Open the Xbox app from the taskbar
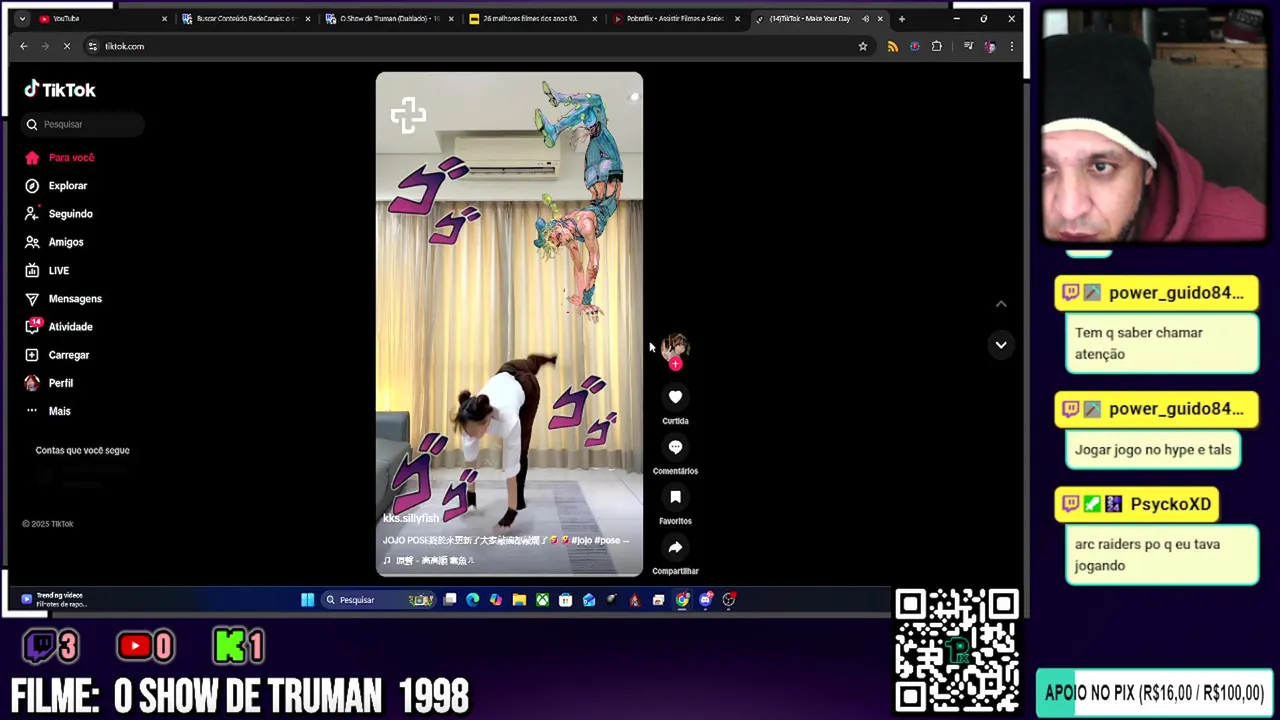The width and height of the screenshot is (1280, 720). click(542, 600)
